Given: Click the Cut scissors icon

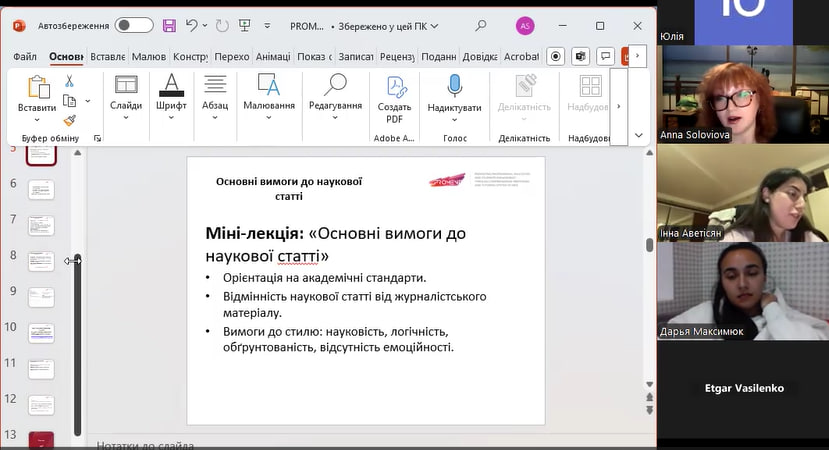Looking at the screenshot, I should [x=69, y=81].
